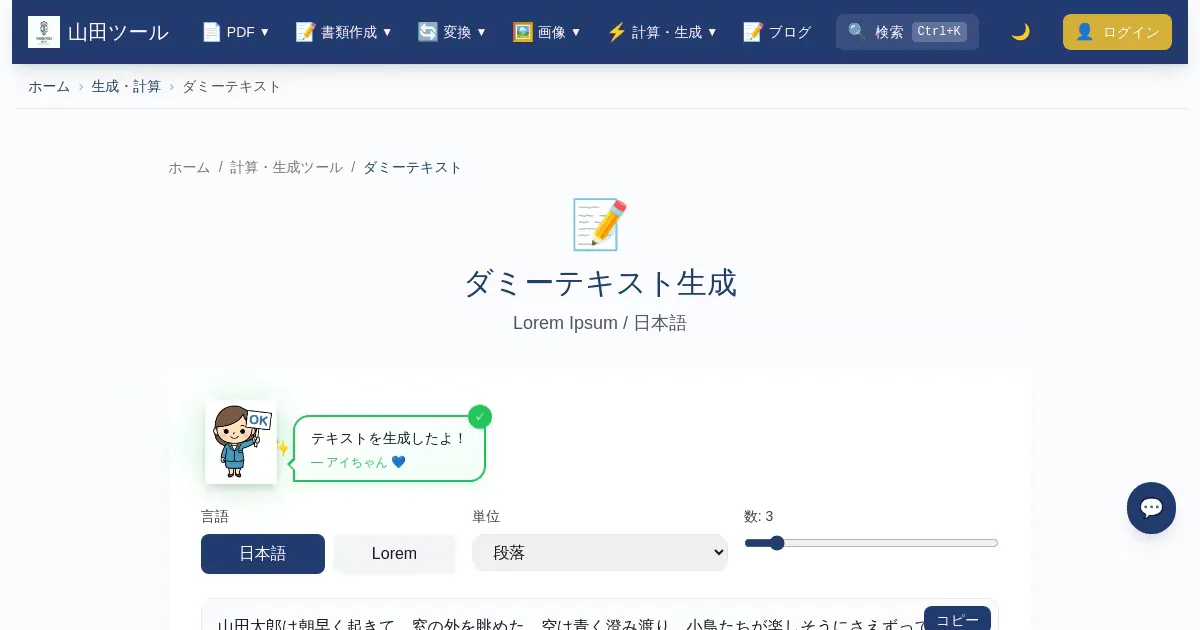Click the アイちゃん mascot image
This screenshot has height=630, width=1200.
(x=240, y=442)
